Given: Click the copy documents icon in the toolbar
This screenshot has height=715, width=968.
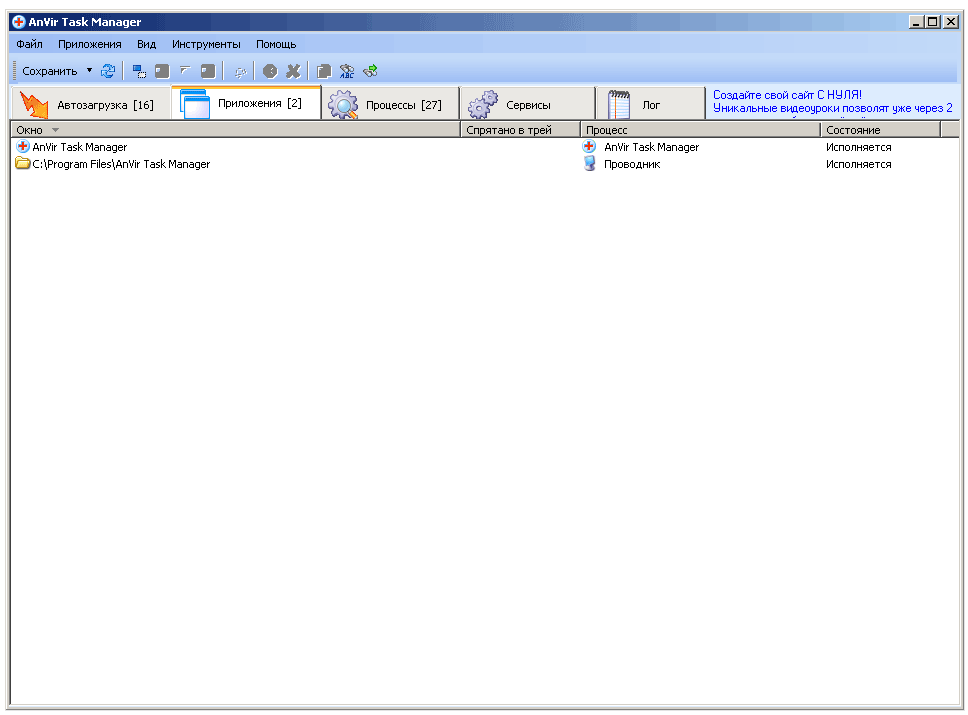Looking at the screenshot, I should [x=324, y=71].
